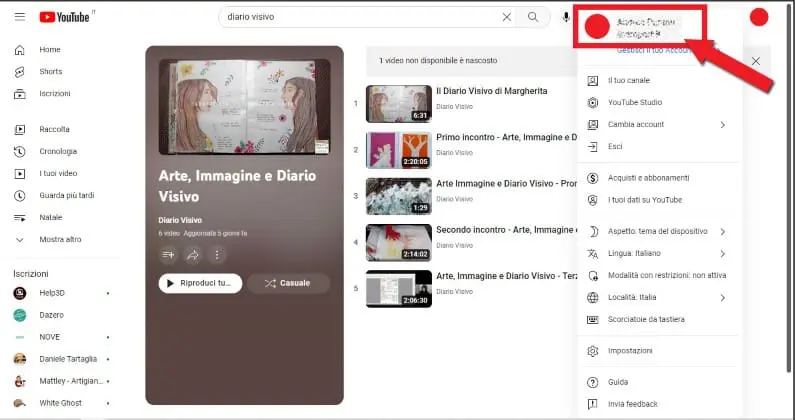Open the 6:31 video thumbnail

tap(399, 103)
